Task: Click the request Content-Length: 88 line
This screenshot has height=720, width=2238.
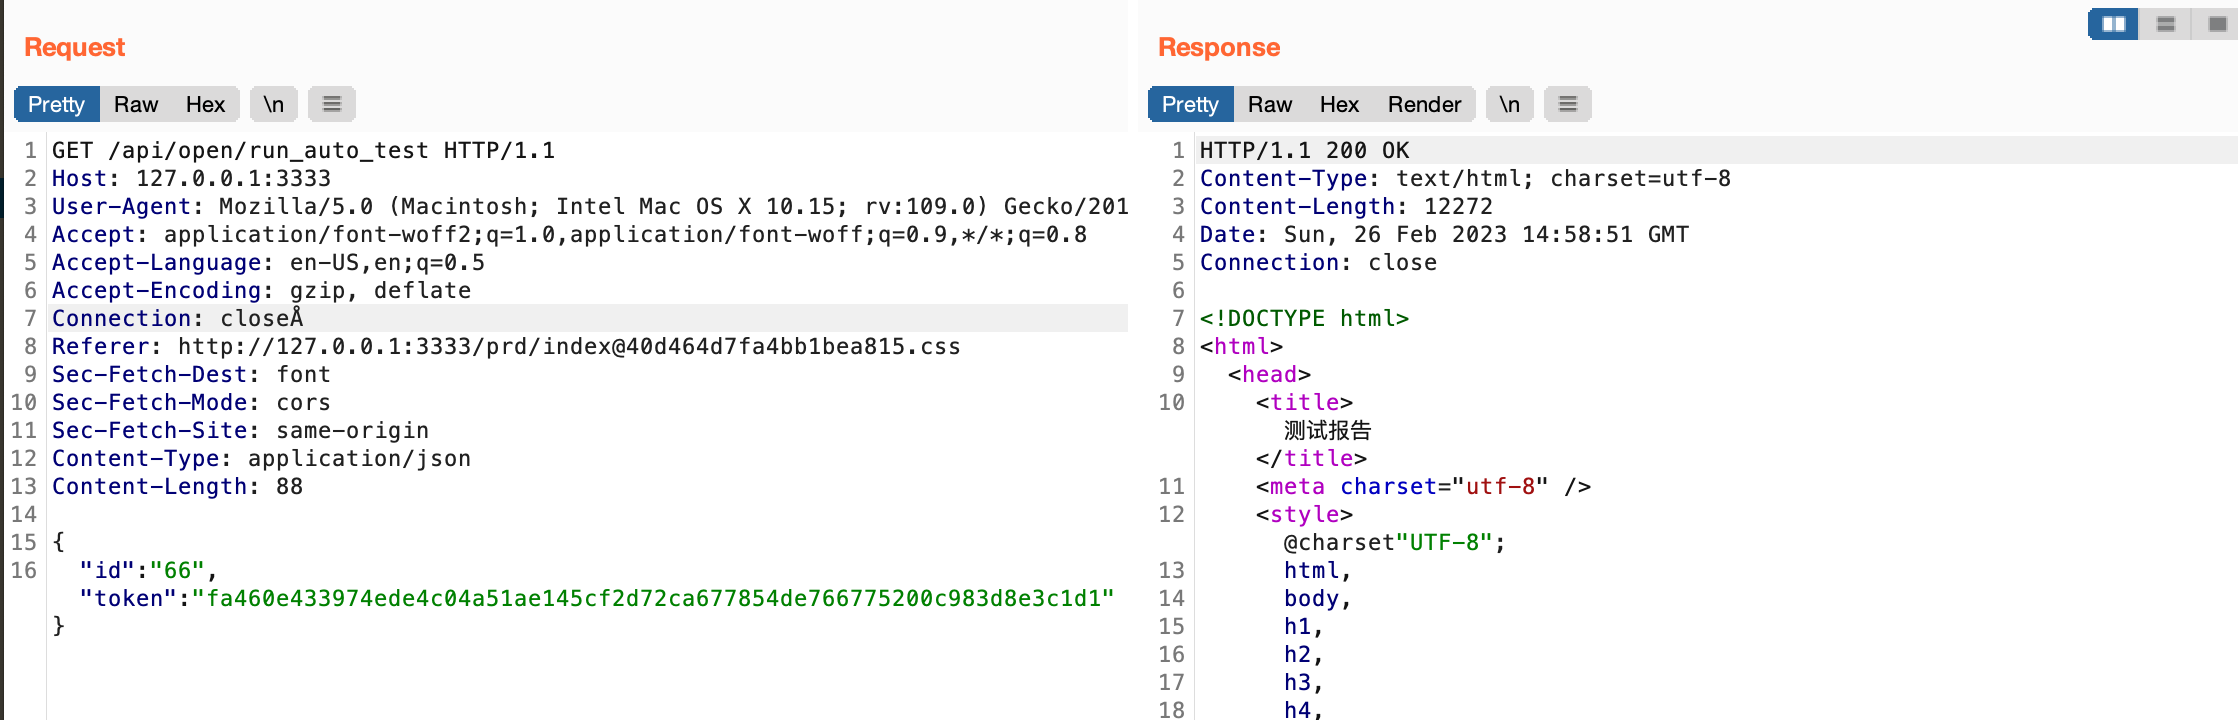Action: pos(177,486)
